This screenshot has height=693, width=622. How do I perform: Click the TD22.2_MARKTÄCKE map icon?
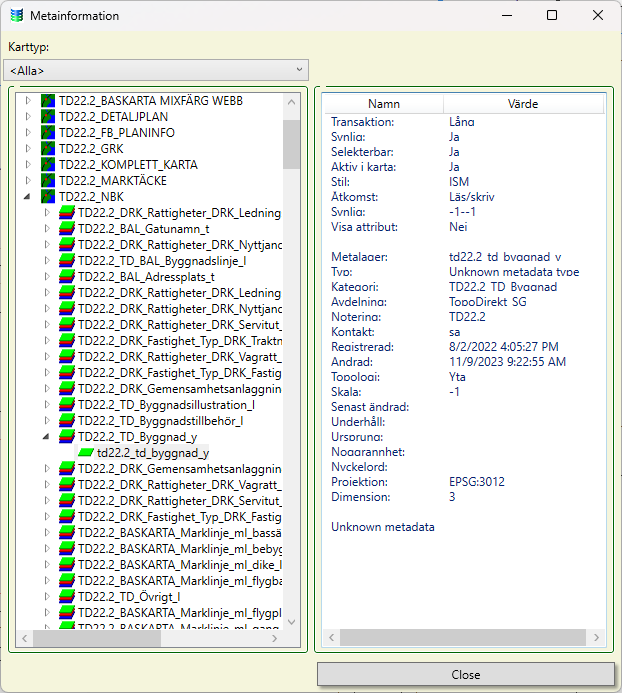tap(48, 181)
